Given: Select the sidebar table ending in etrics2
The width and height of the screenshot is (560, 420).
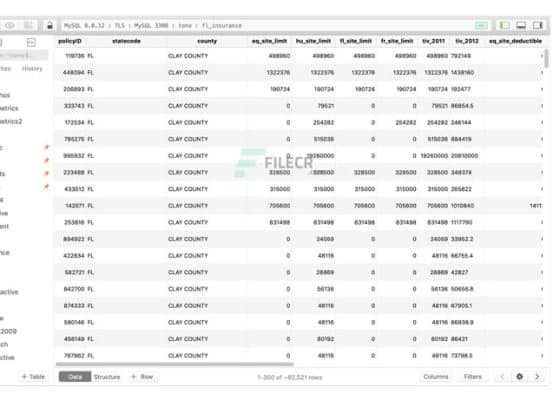Looking at the screenshot, I should (x=11, y=121).
